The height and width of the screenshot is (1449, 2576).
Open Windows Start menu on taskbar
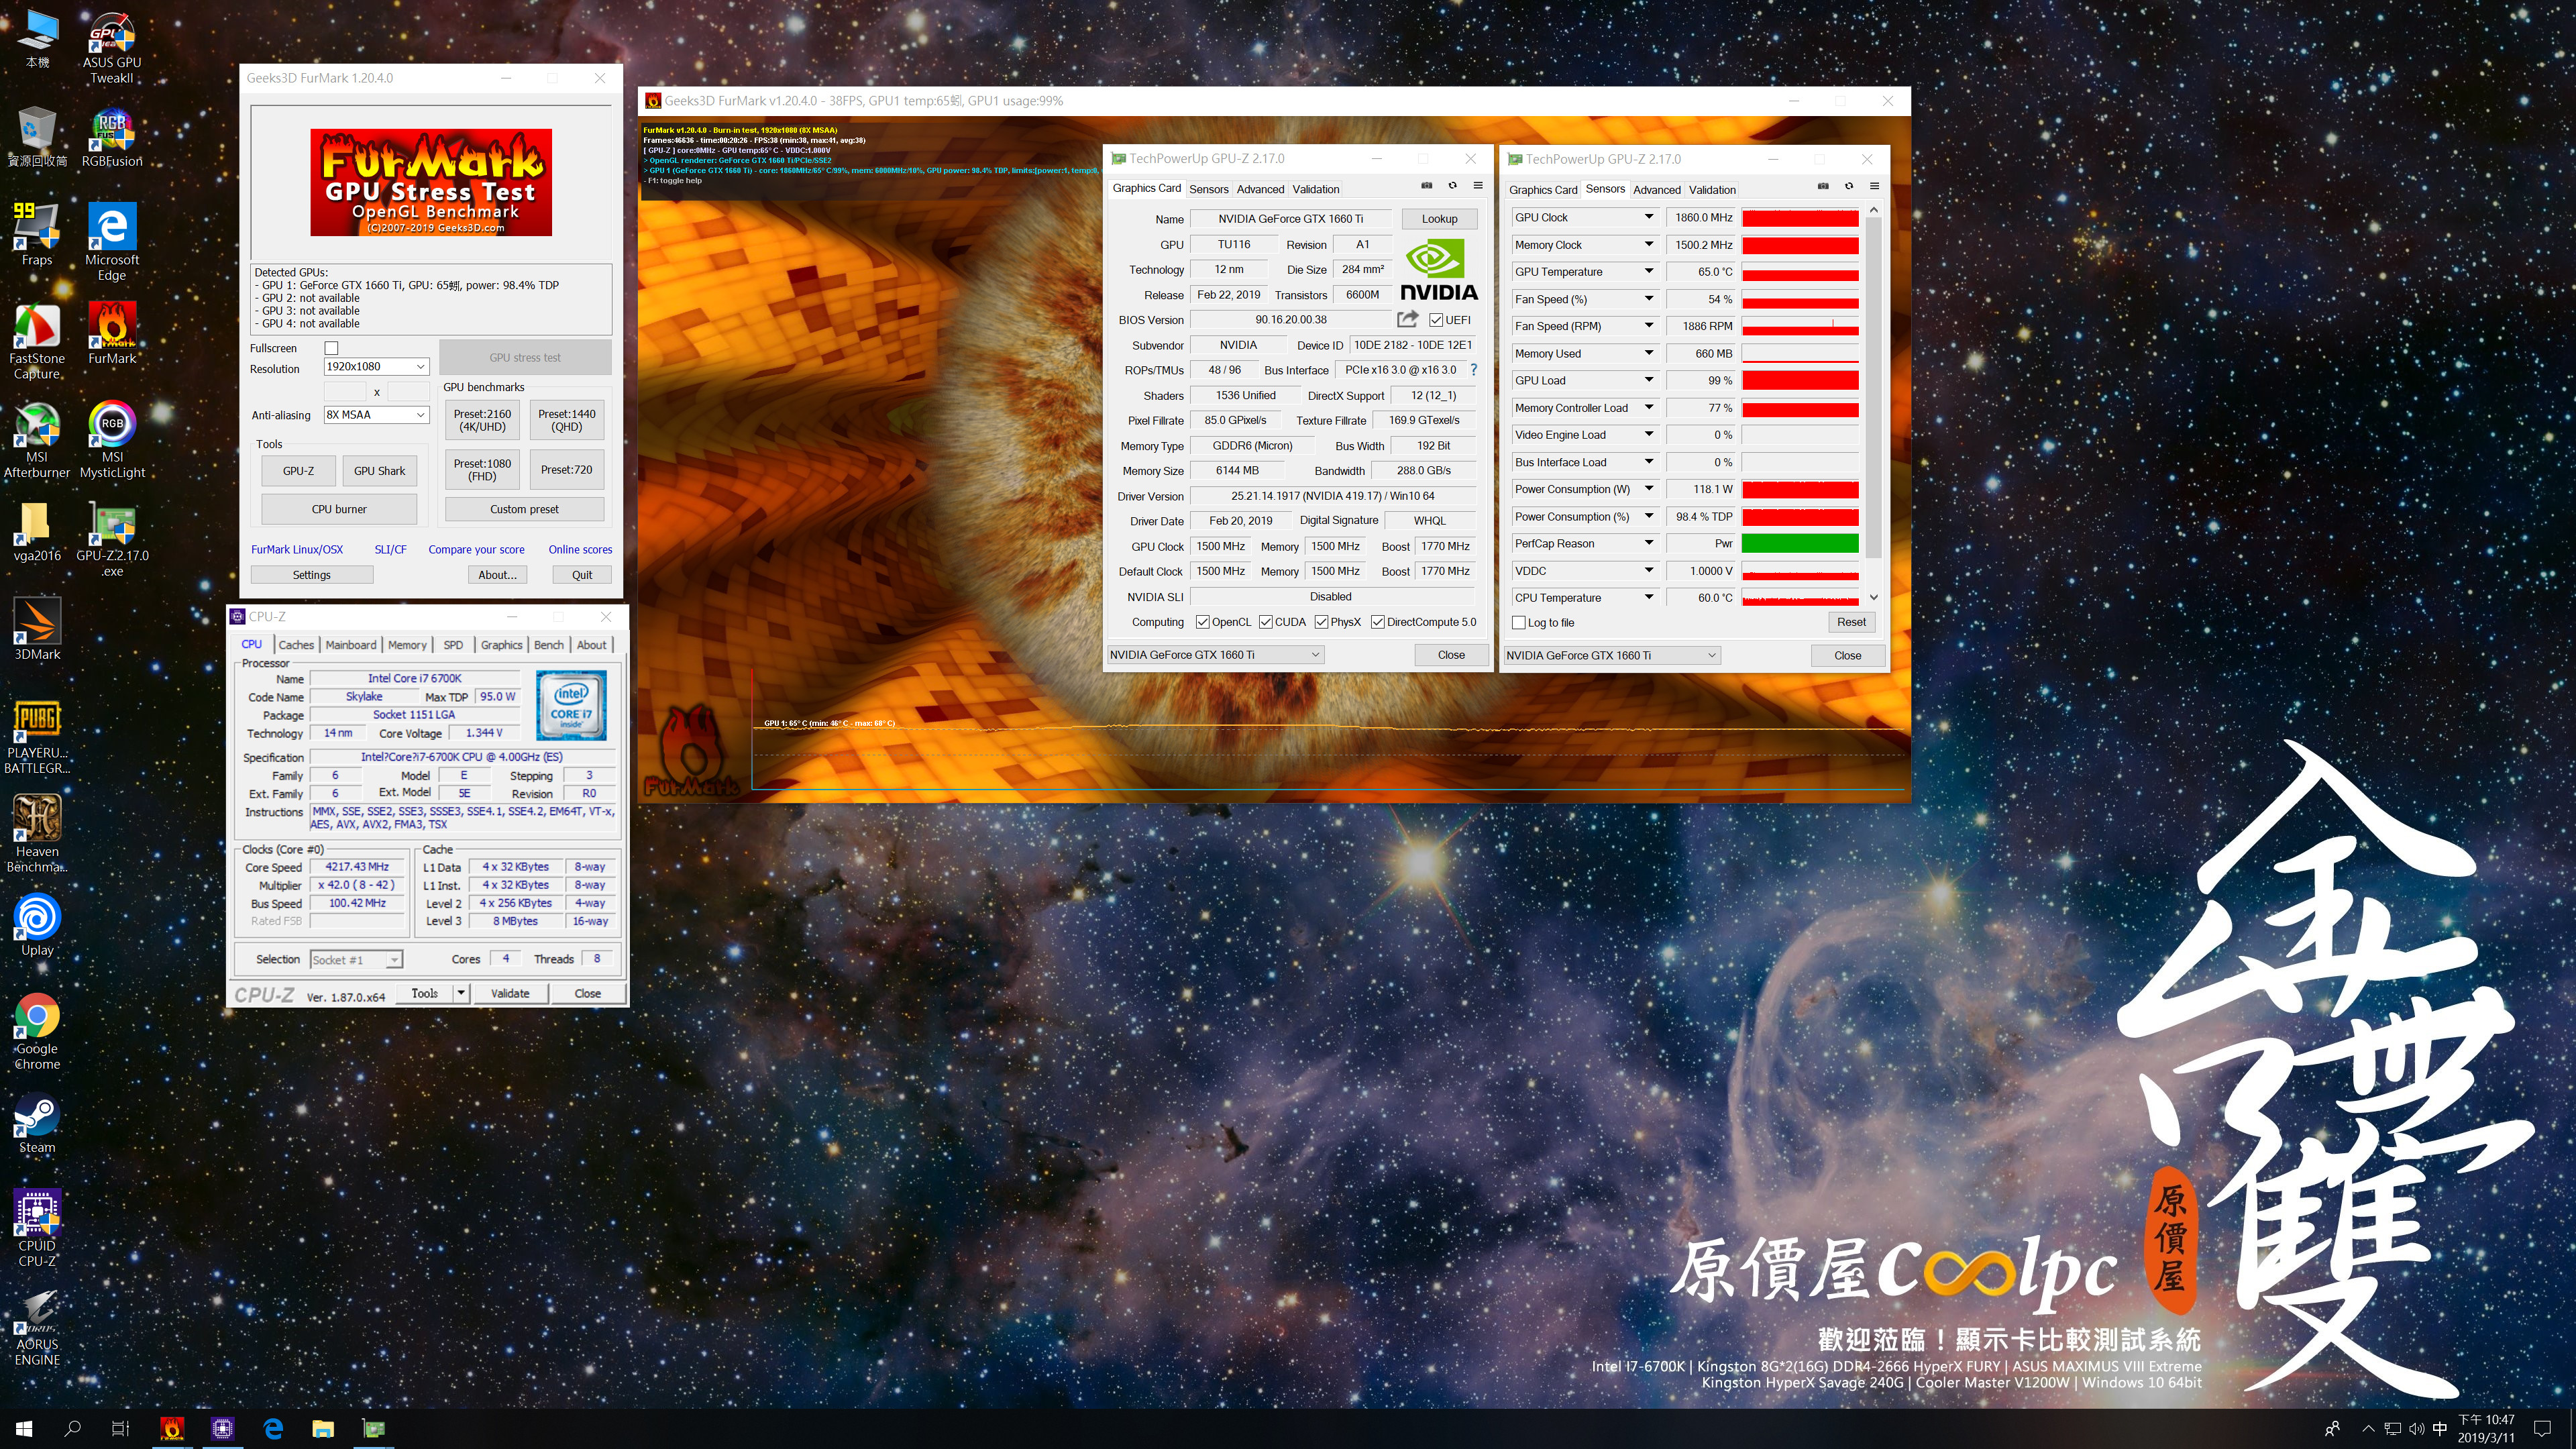coord(24,1429)
